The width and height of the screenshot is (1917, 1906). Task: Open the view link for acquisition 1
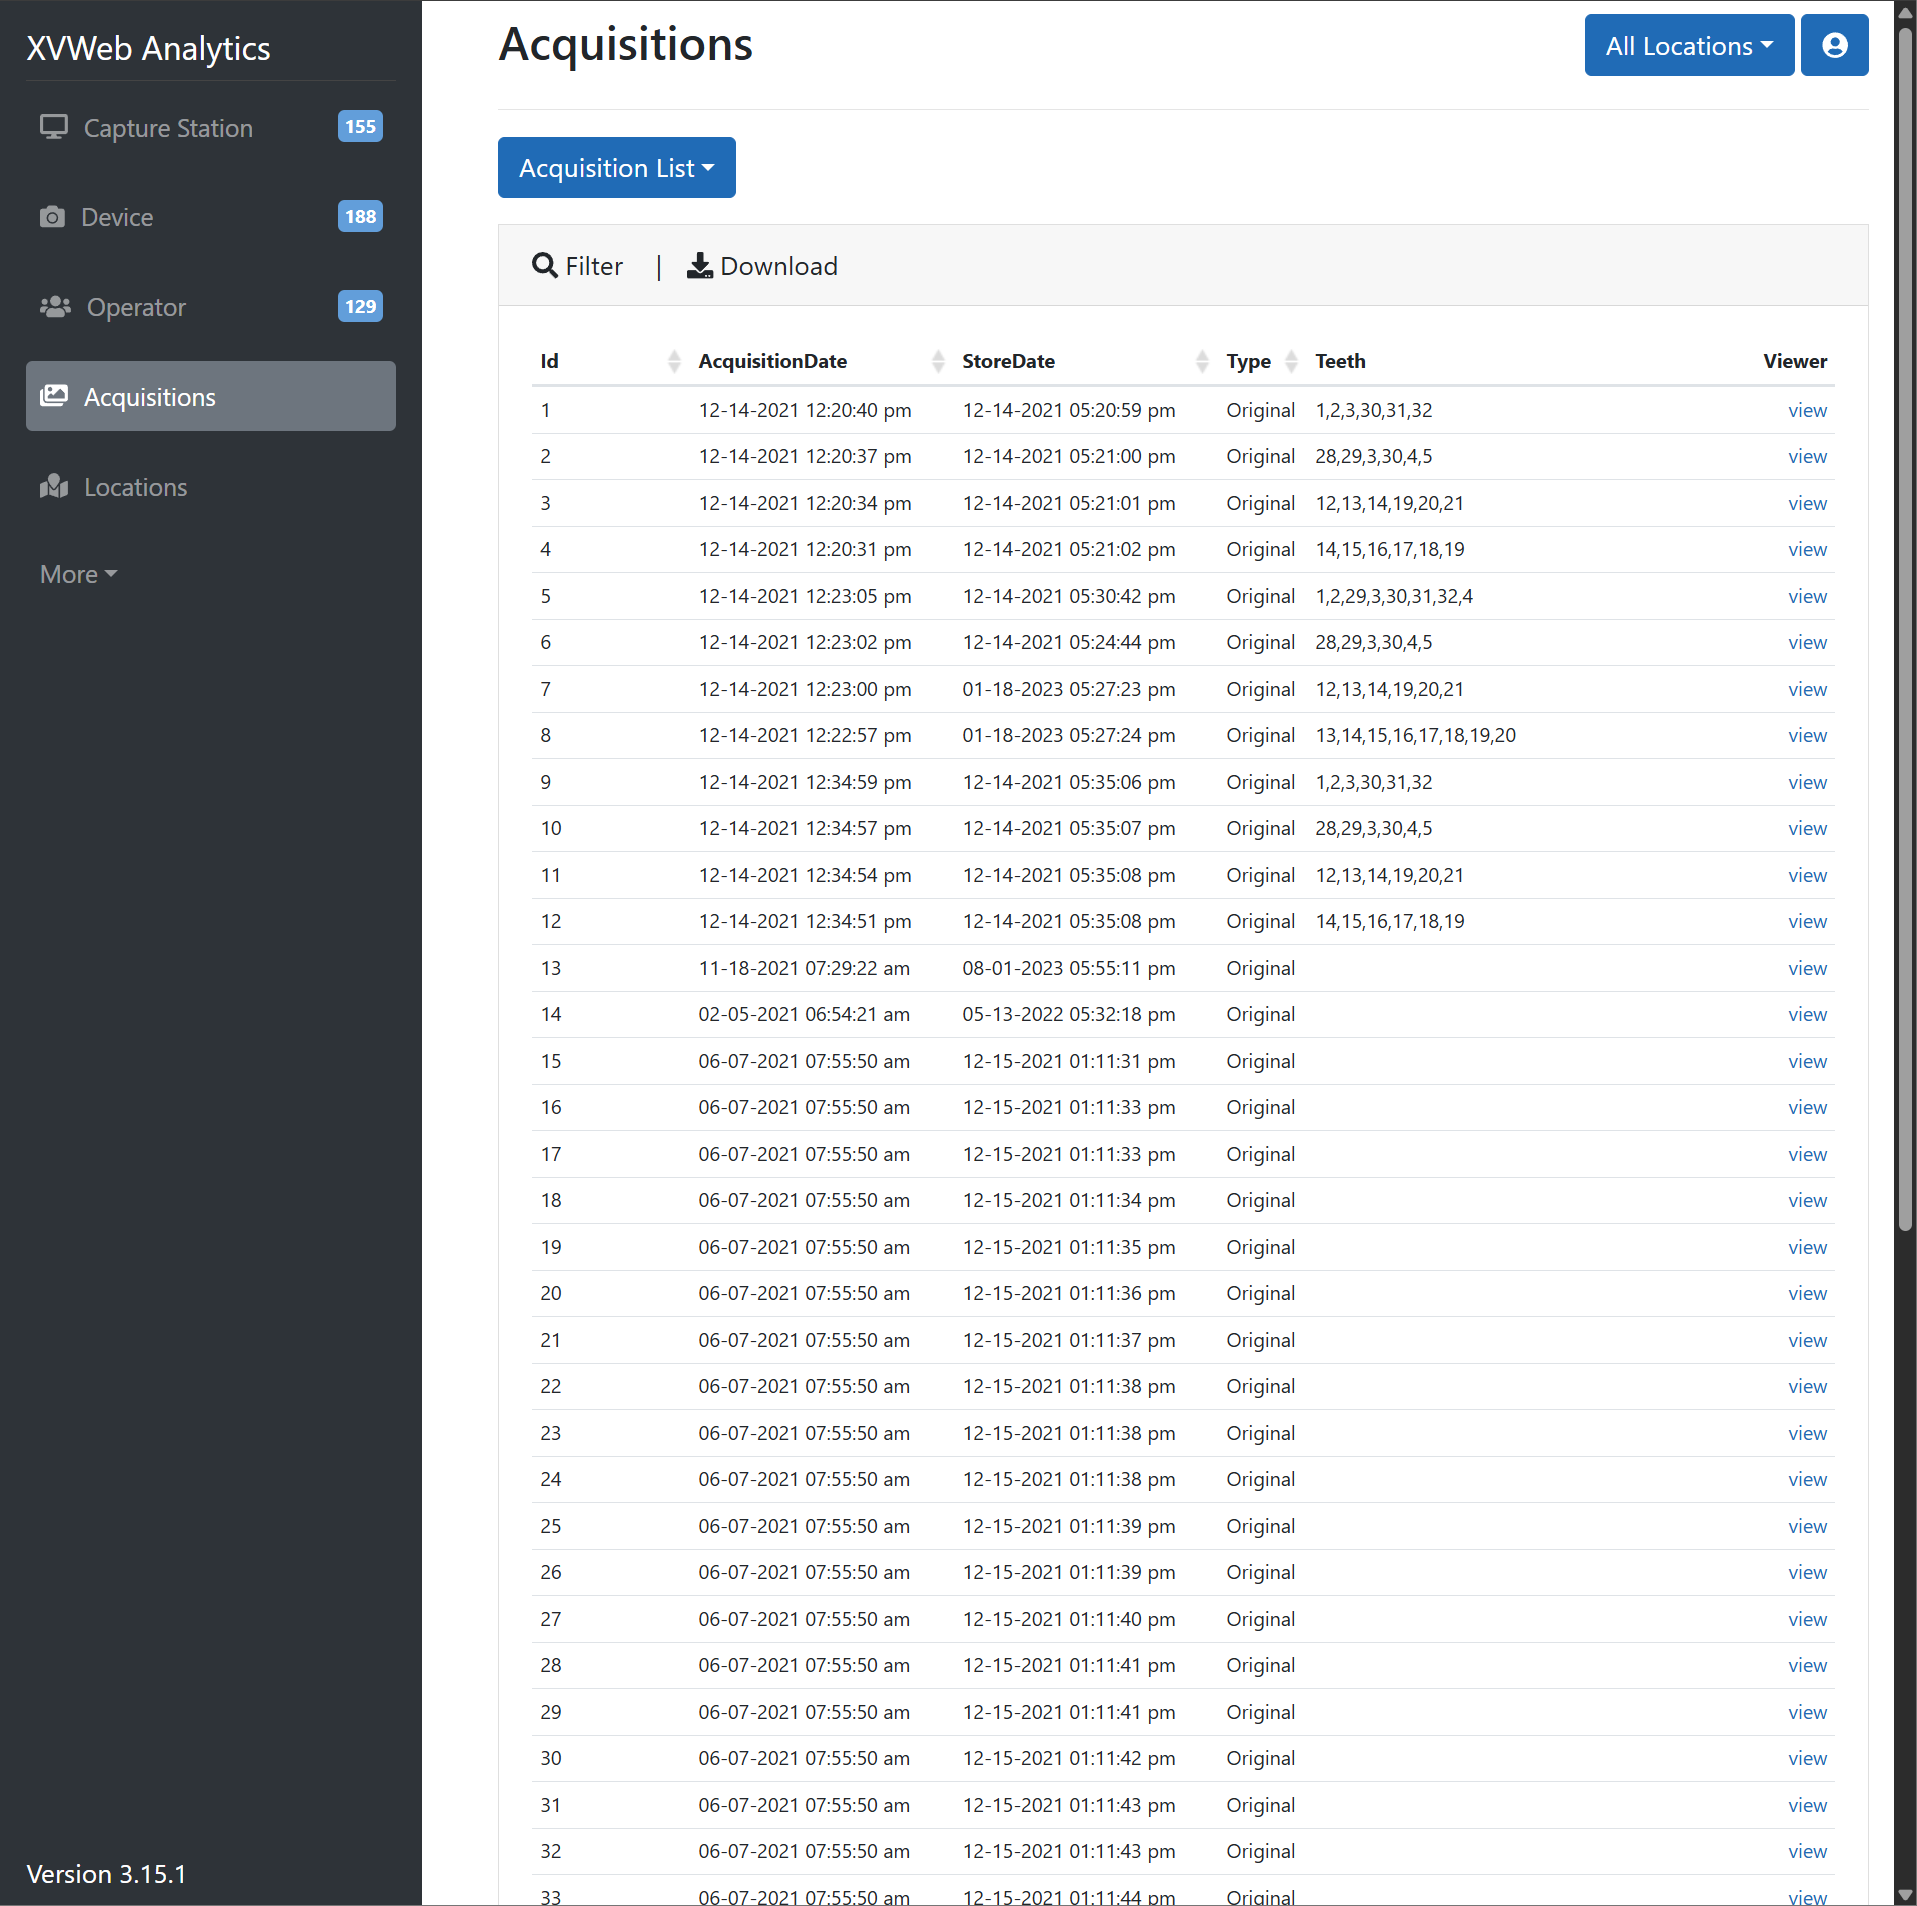(1806, 410)
